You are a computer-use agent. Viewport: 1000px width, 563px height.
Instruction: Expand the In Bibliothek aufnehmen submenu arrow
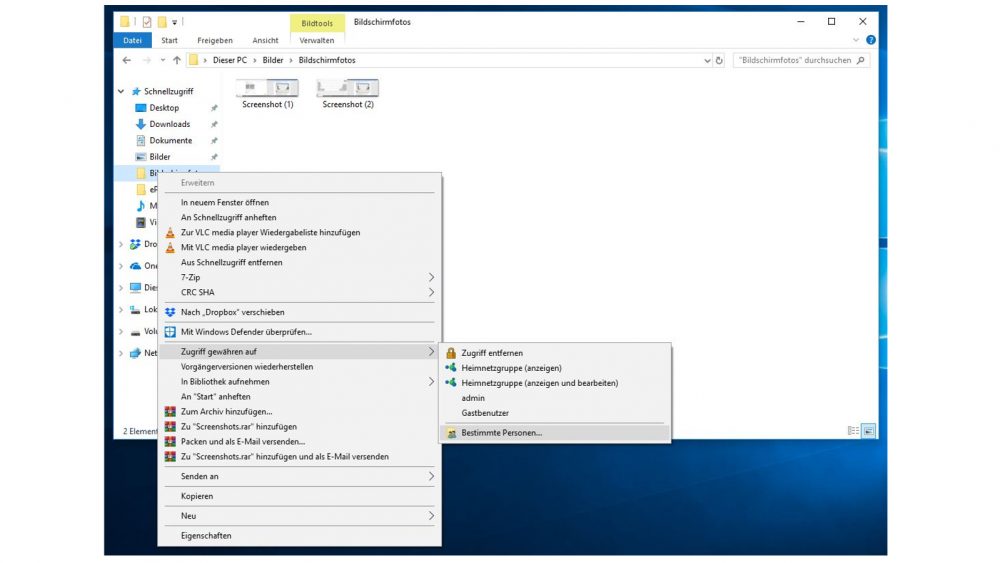pos(431,382)
